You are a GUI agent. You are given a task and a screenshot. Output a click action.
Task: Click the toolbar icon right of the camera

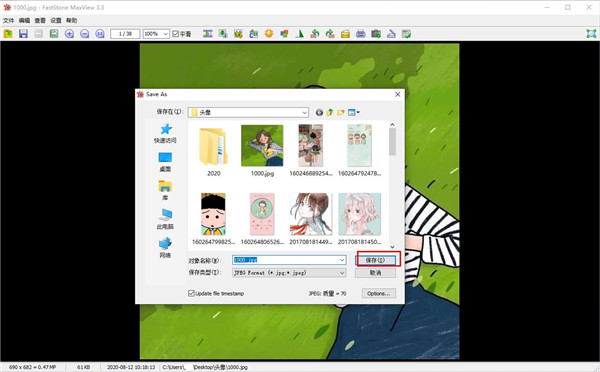pyautogui.click(x=391, y=34)
